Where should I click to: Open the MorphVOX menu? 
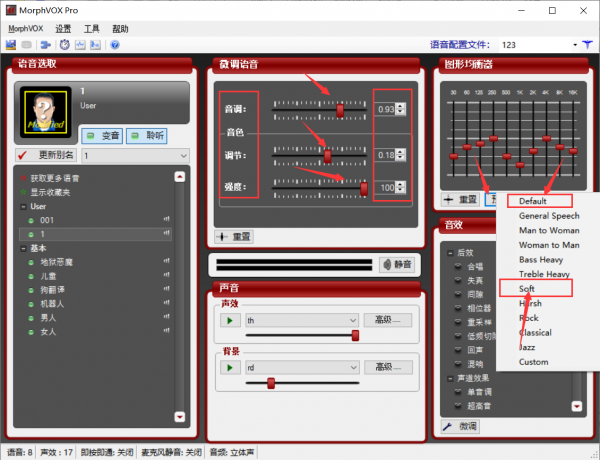pyautogui.click(x=26, y=29)
